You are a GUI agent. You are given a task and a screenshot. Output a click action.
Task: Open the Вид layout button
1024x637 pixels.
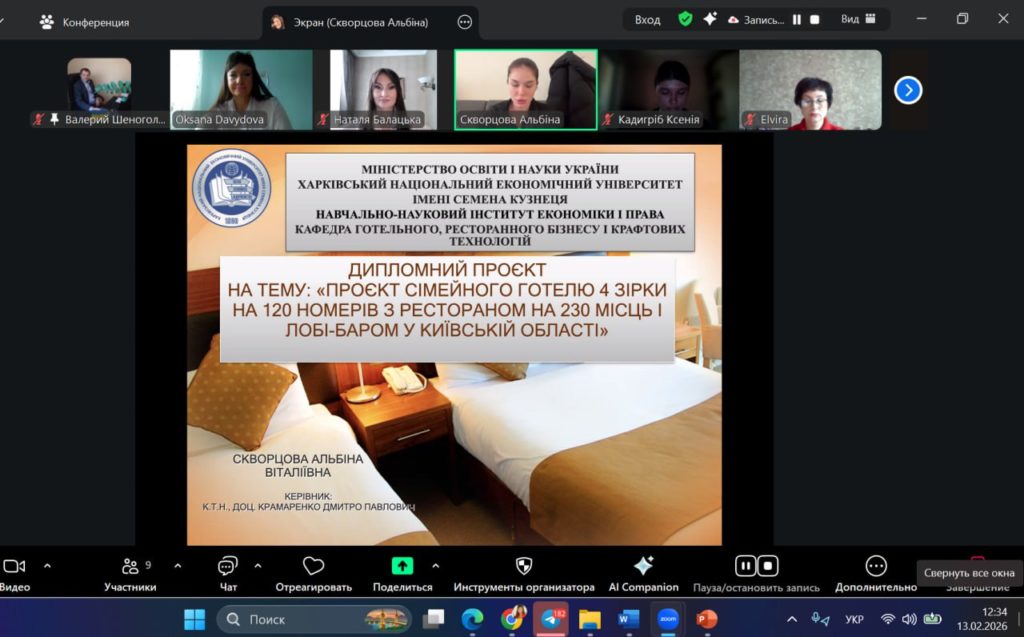pyautogui.click(x=858, y=19)
